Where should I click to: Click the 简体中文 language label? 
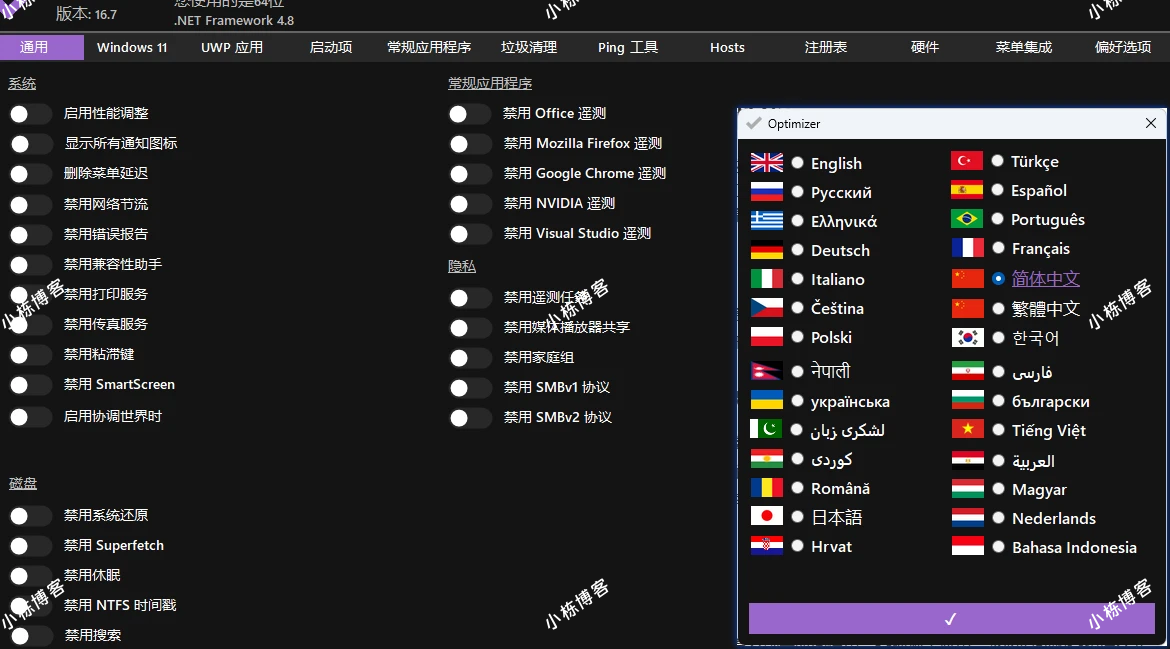(1045, 279)
